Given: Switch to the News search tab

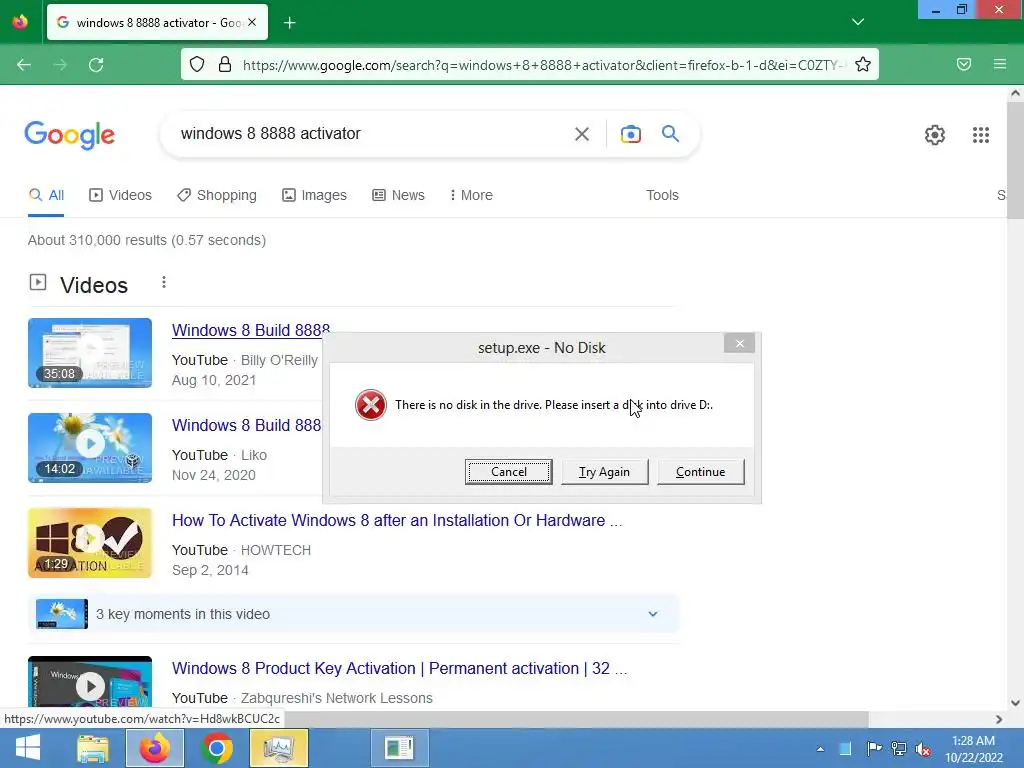Looking at the screenshot, I should coord(398,195).
